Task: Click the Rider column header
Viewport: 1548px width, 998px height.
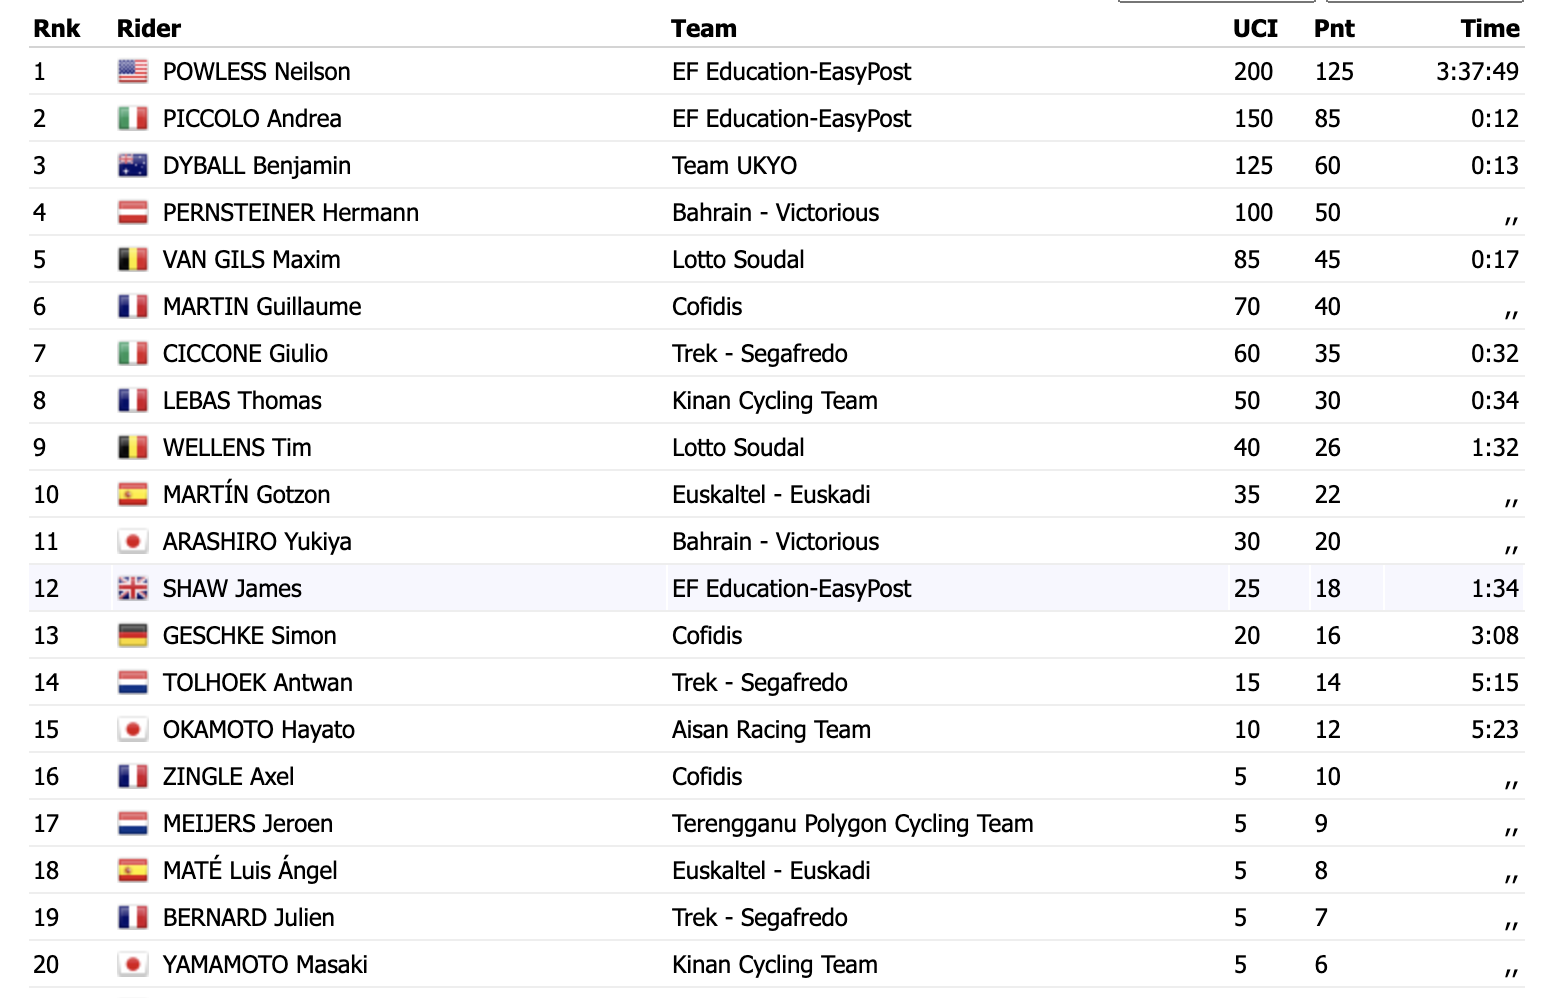Action: pos(149,28)
